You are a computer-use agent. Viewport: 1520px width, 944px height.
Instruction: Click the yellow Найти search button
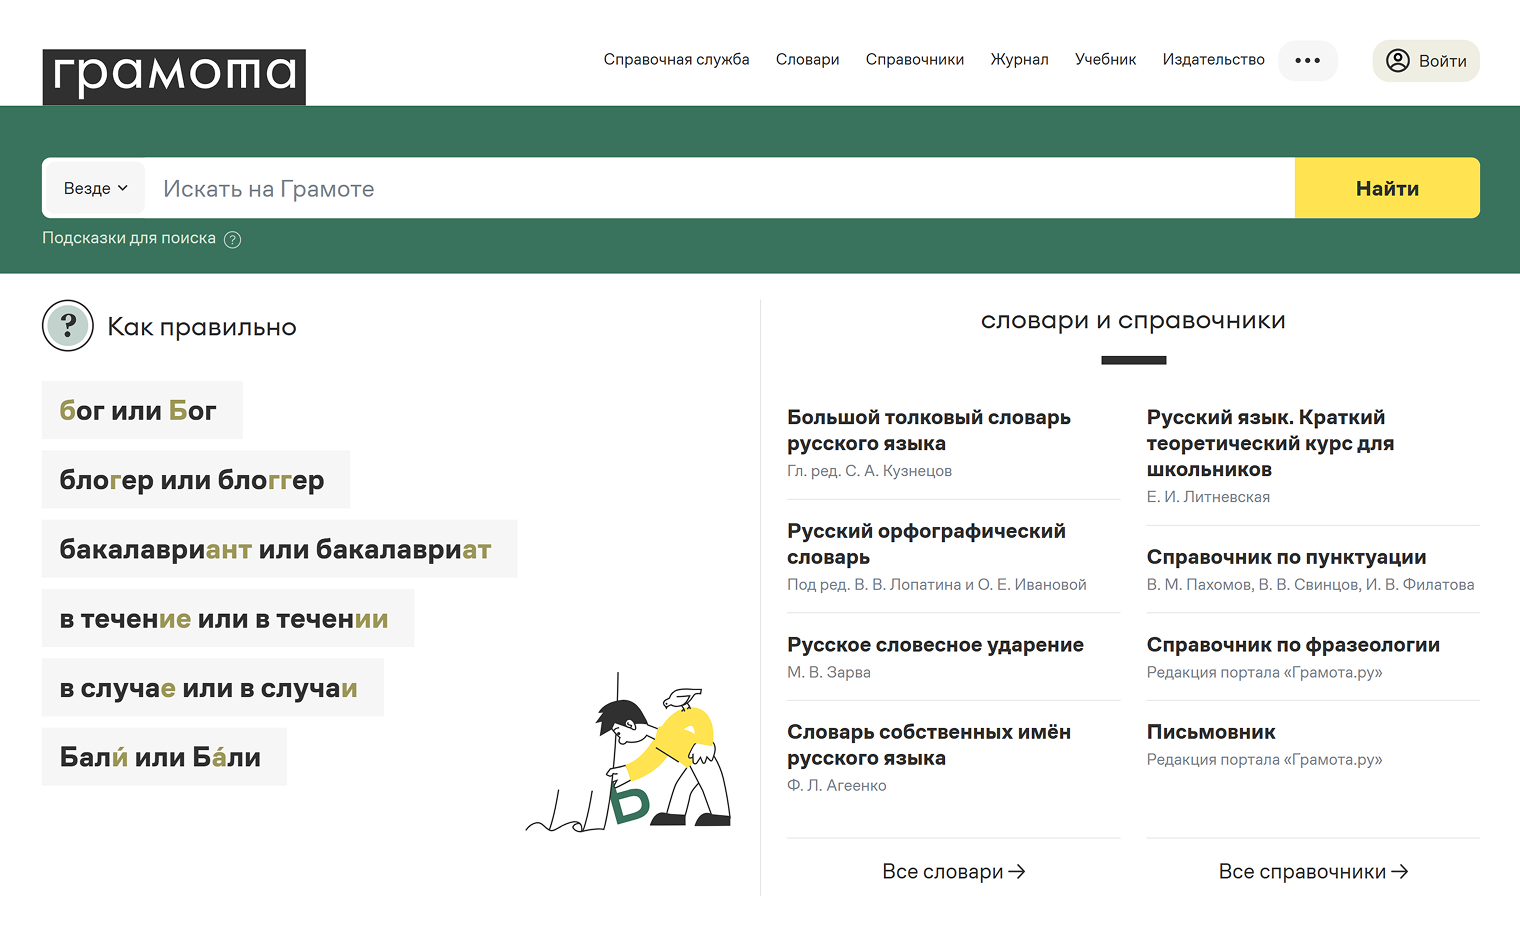click(1387, 188)
